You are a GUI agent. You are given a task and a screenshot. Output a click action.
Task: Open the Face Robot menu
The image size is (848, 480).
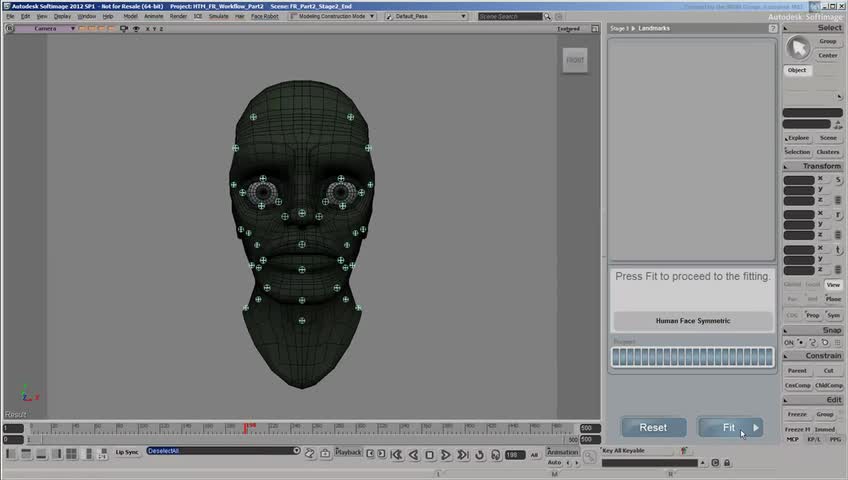pos(264,17)
